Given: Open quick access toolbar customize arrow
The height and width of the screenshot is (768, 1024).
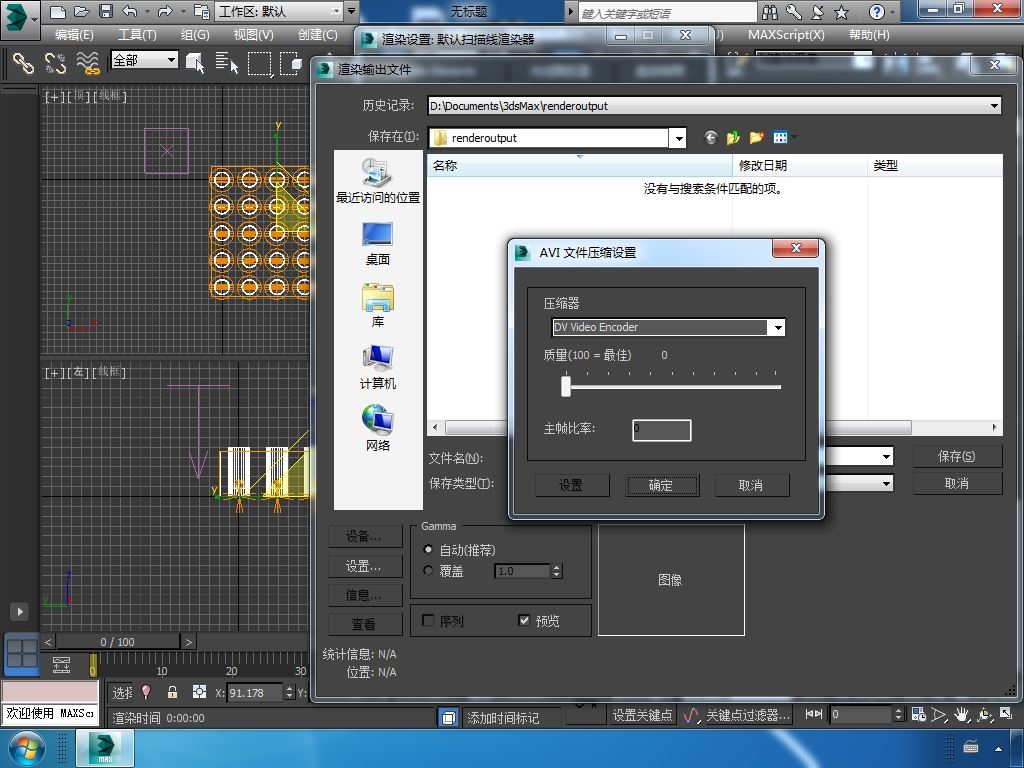Looking at the screenshot, I should [x=351, y=11].
